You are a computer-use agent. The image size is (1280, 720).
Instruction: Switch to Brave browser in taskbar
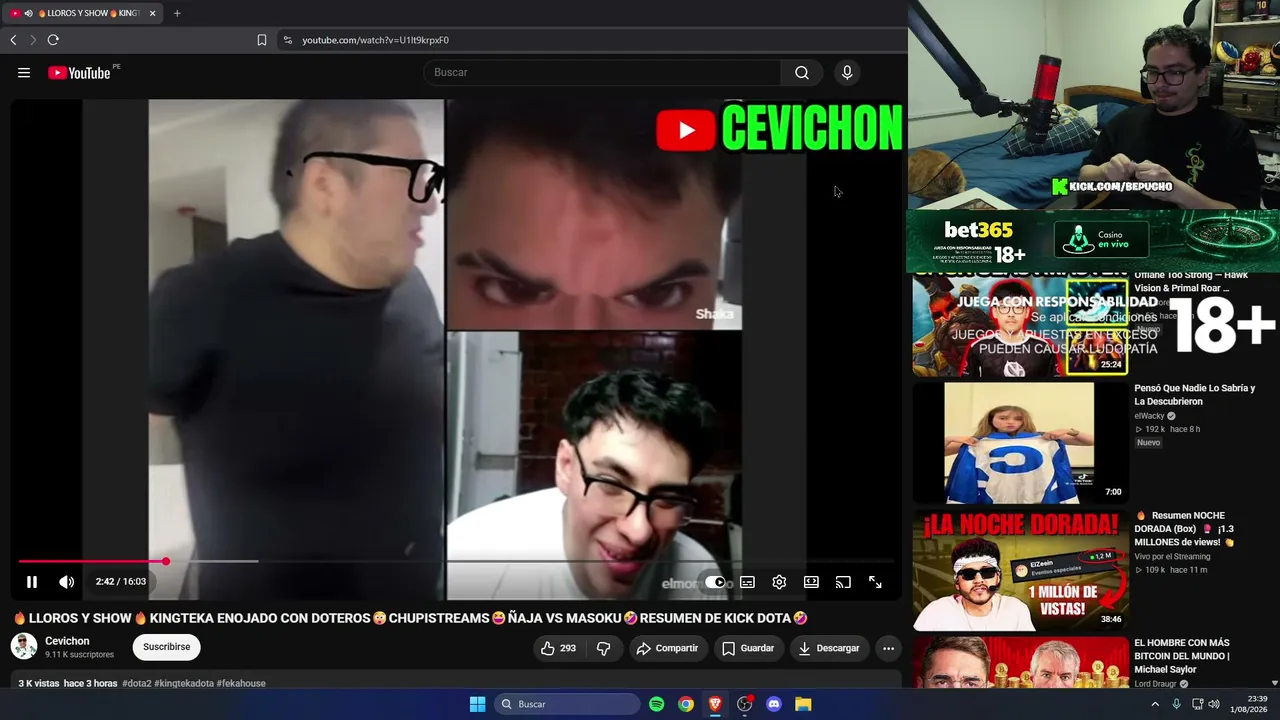click(x=715, y=704)
